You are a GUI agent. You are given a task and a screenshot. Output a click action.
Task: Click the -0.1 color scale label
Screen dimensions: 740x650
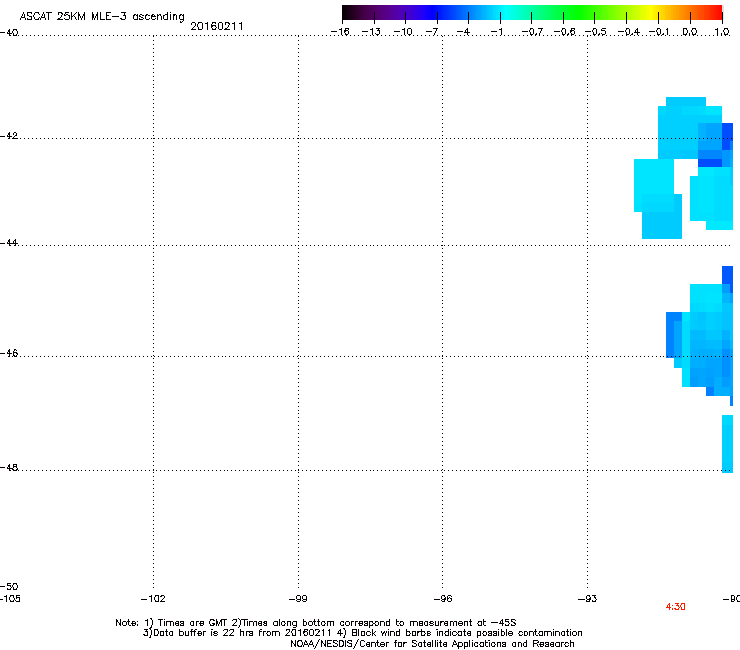coord(659,32)
